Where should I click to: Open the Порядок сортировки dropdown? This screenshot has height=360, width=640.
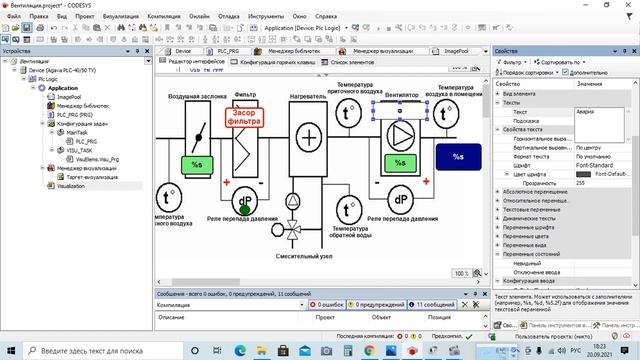[527, 72]
